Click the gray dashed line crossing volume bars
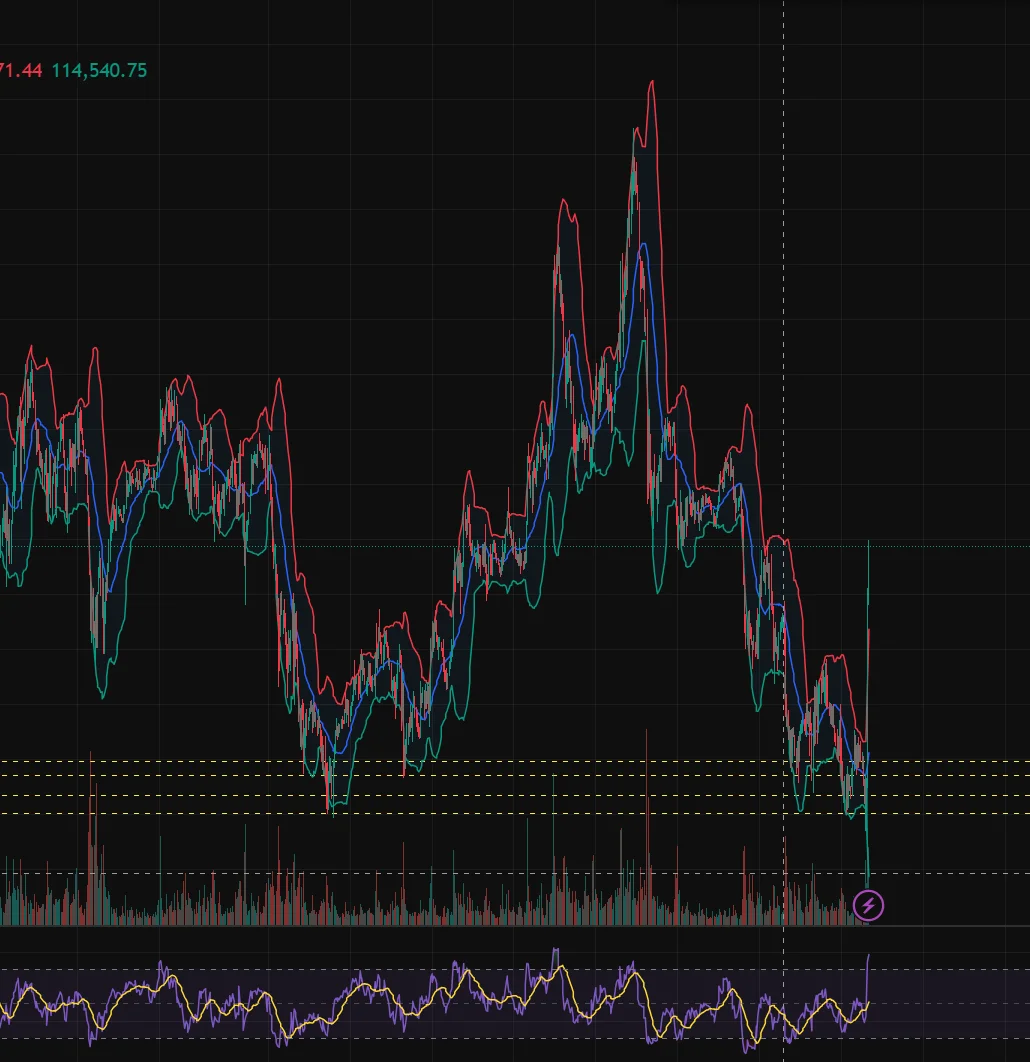Screen dimensions: 1030x1062 [500, 873]
